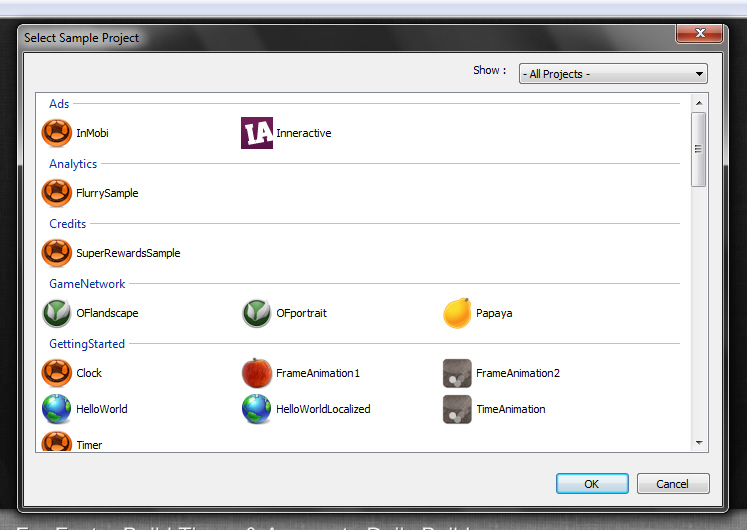747x530 pixels.
Task: Select the InMobi sample icon
Action: (x=57, y=133)
